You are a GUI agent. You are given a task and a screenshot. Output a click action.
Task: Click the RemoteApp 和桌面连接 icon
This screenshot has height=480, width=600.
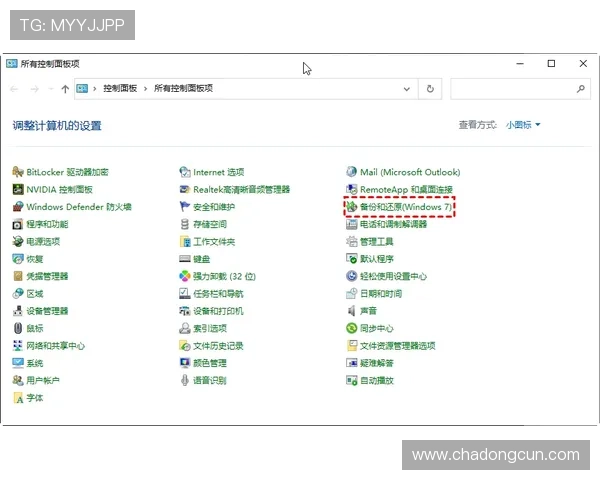[351, 189]
